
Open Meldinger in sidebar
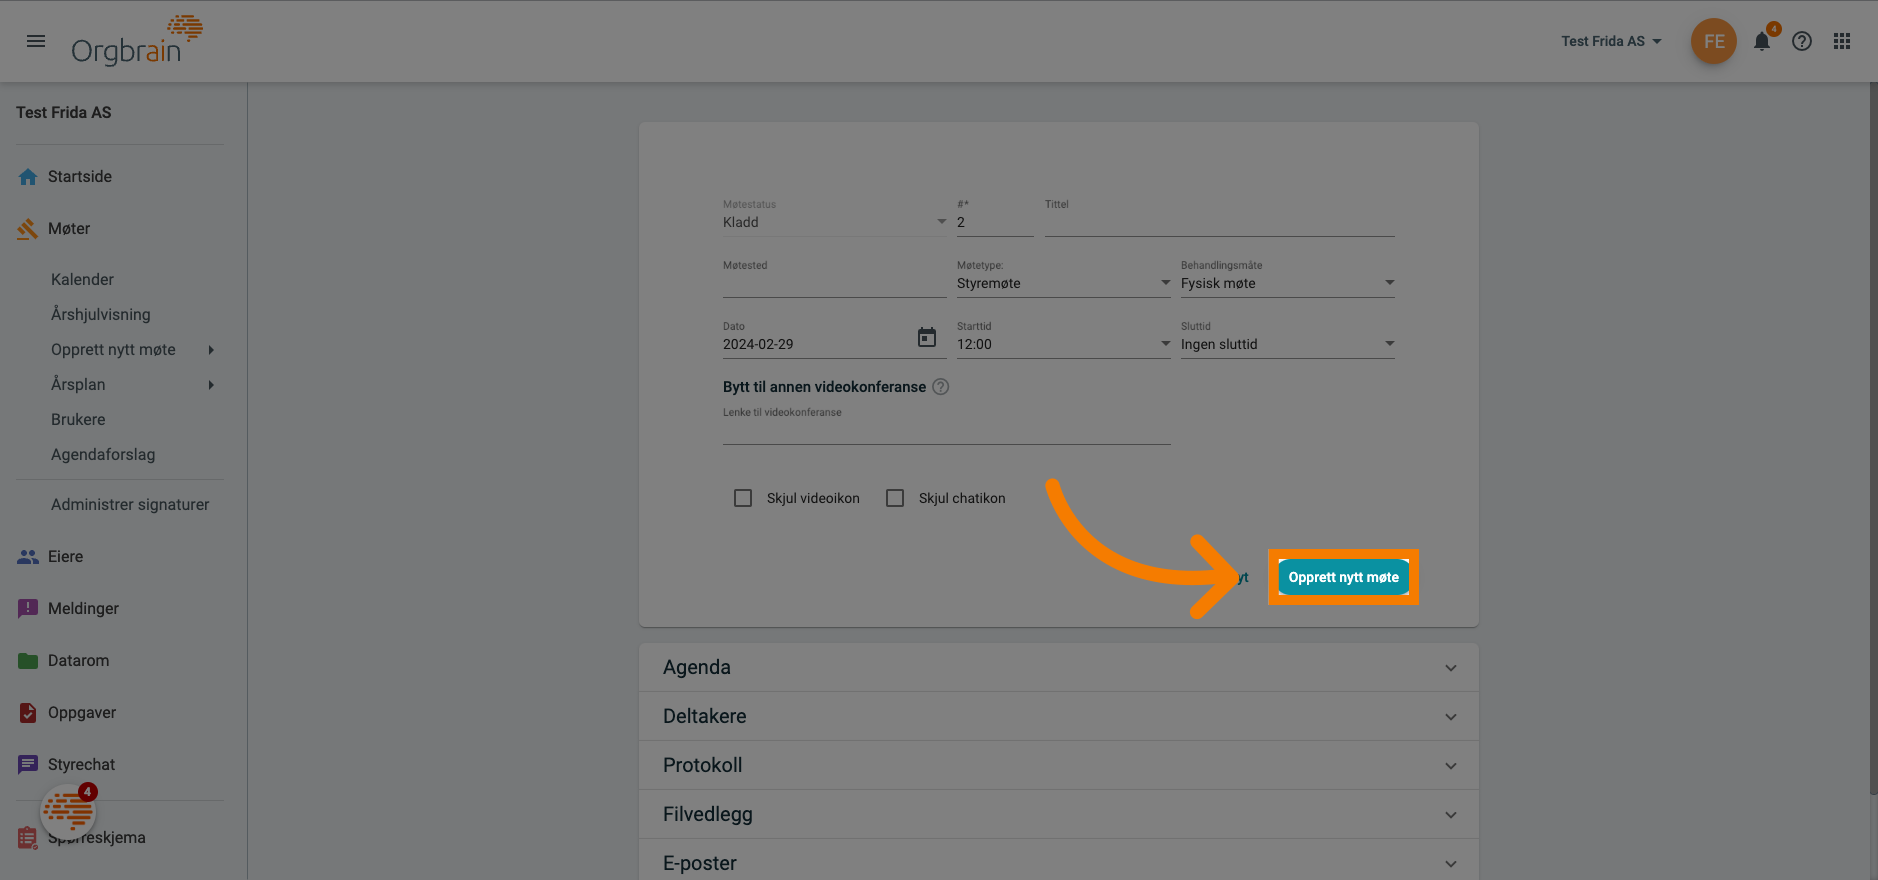[83, 609]
